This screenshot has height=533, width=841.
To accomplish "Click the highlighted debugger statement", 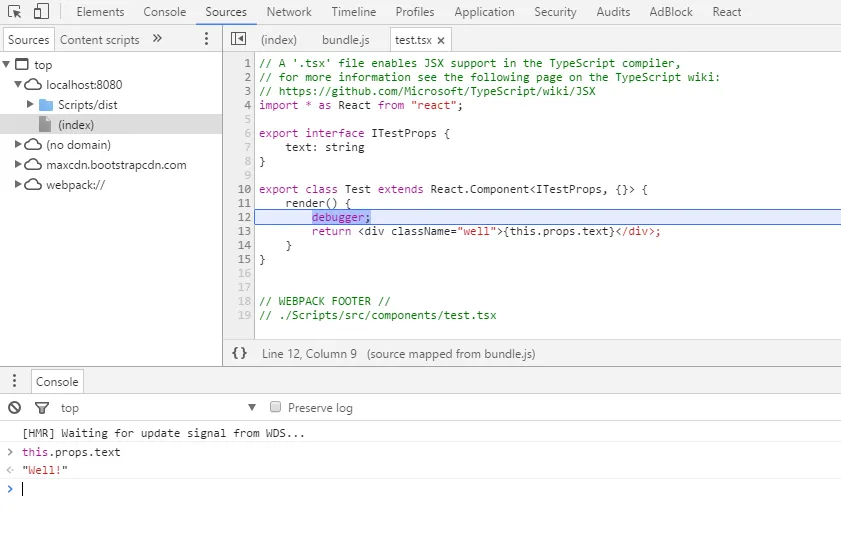I will pyautogui.click(x=341, y=217).
